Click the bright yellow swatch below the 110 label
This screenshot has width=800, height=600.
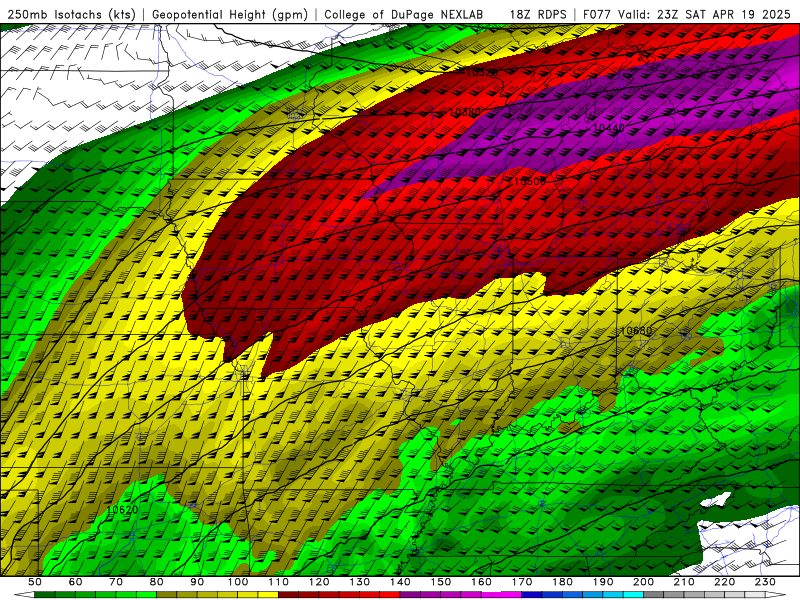coord(268,595)
